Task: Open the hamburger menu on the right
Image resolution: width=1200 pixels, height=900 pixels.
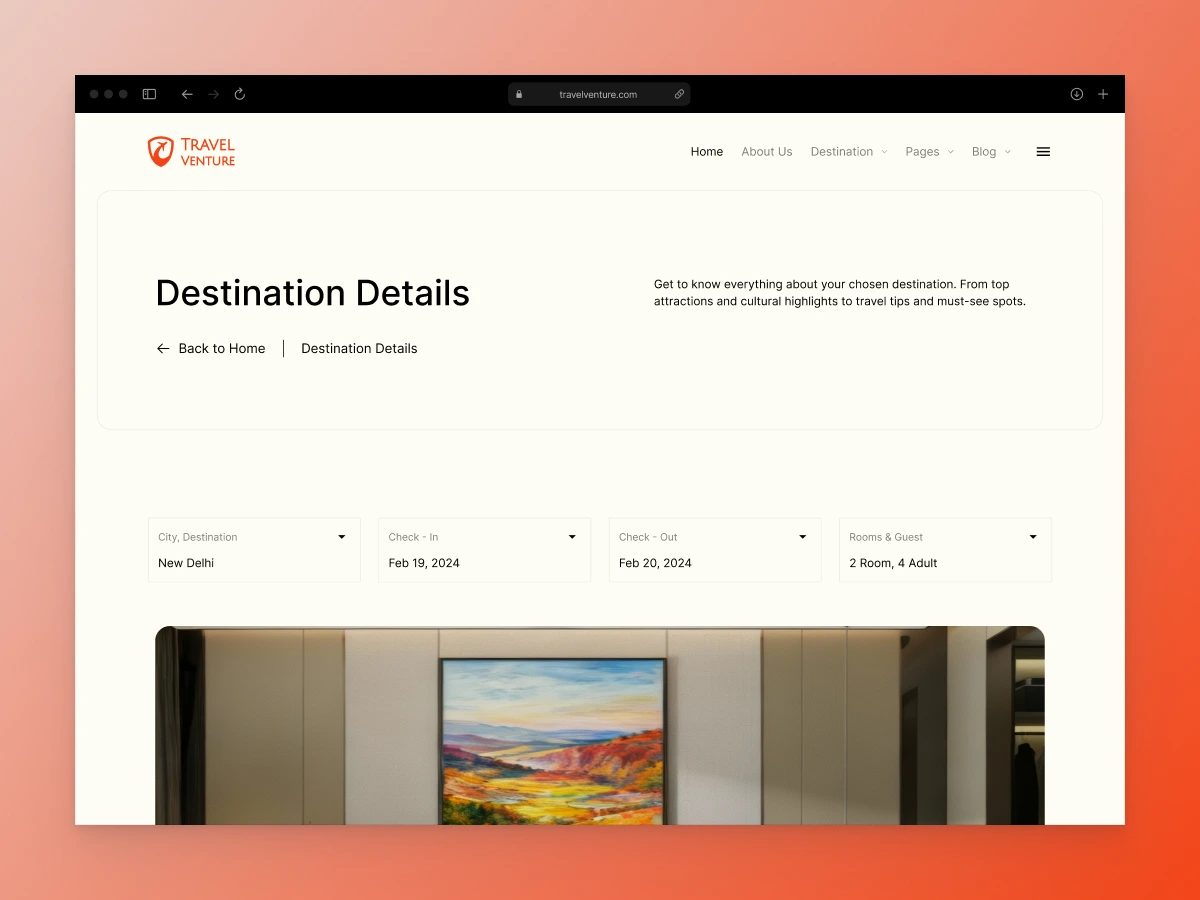Action: pos(1043,151)
